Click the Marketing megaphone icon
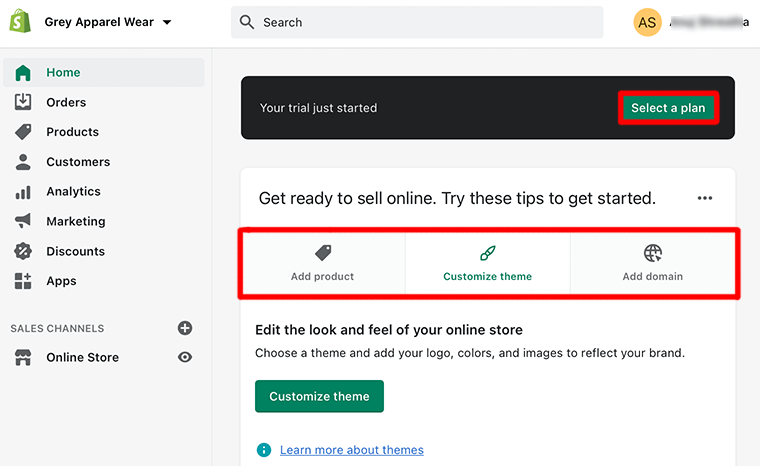Viewport: 760px width, 466px height. (x=23, y=221)
